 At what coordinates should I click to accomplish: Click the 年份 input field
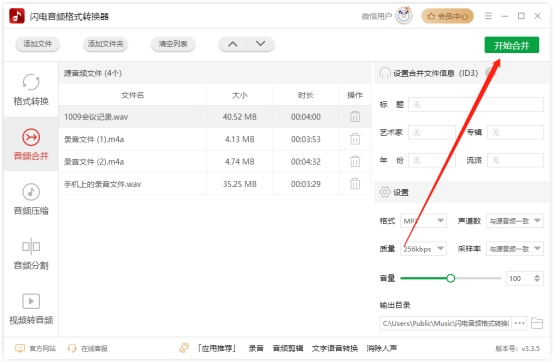tap(432, 160)
